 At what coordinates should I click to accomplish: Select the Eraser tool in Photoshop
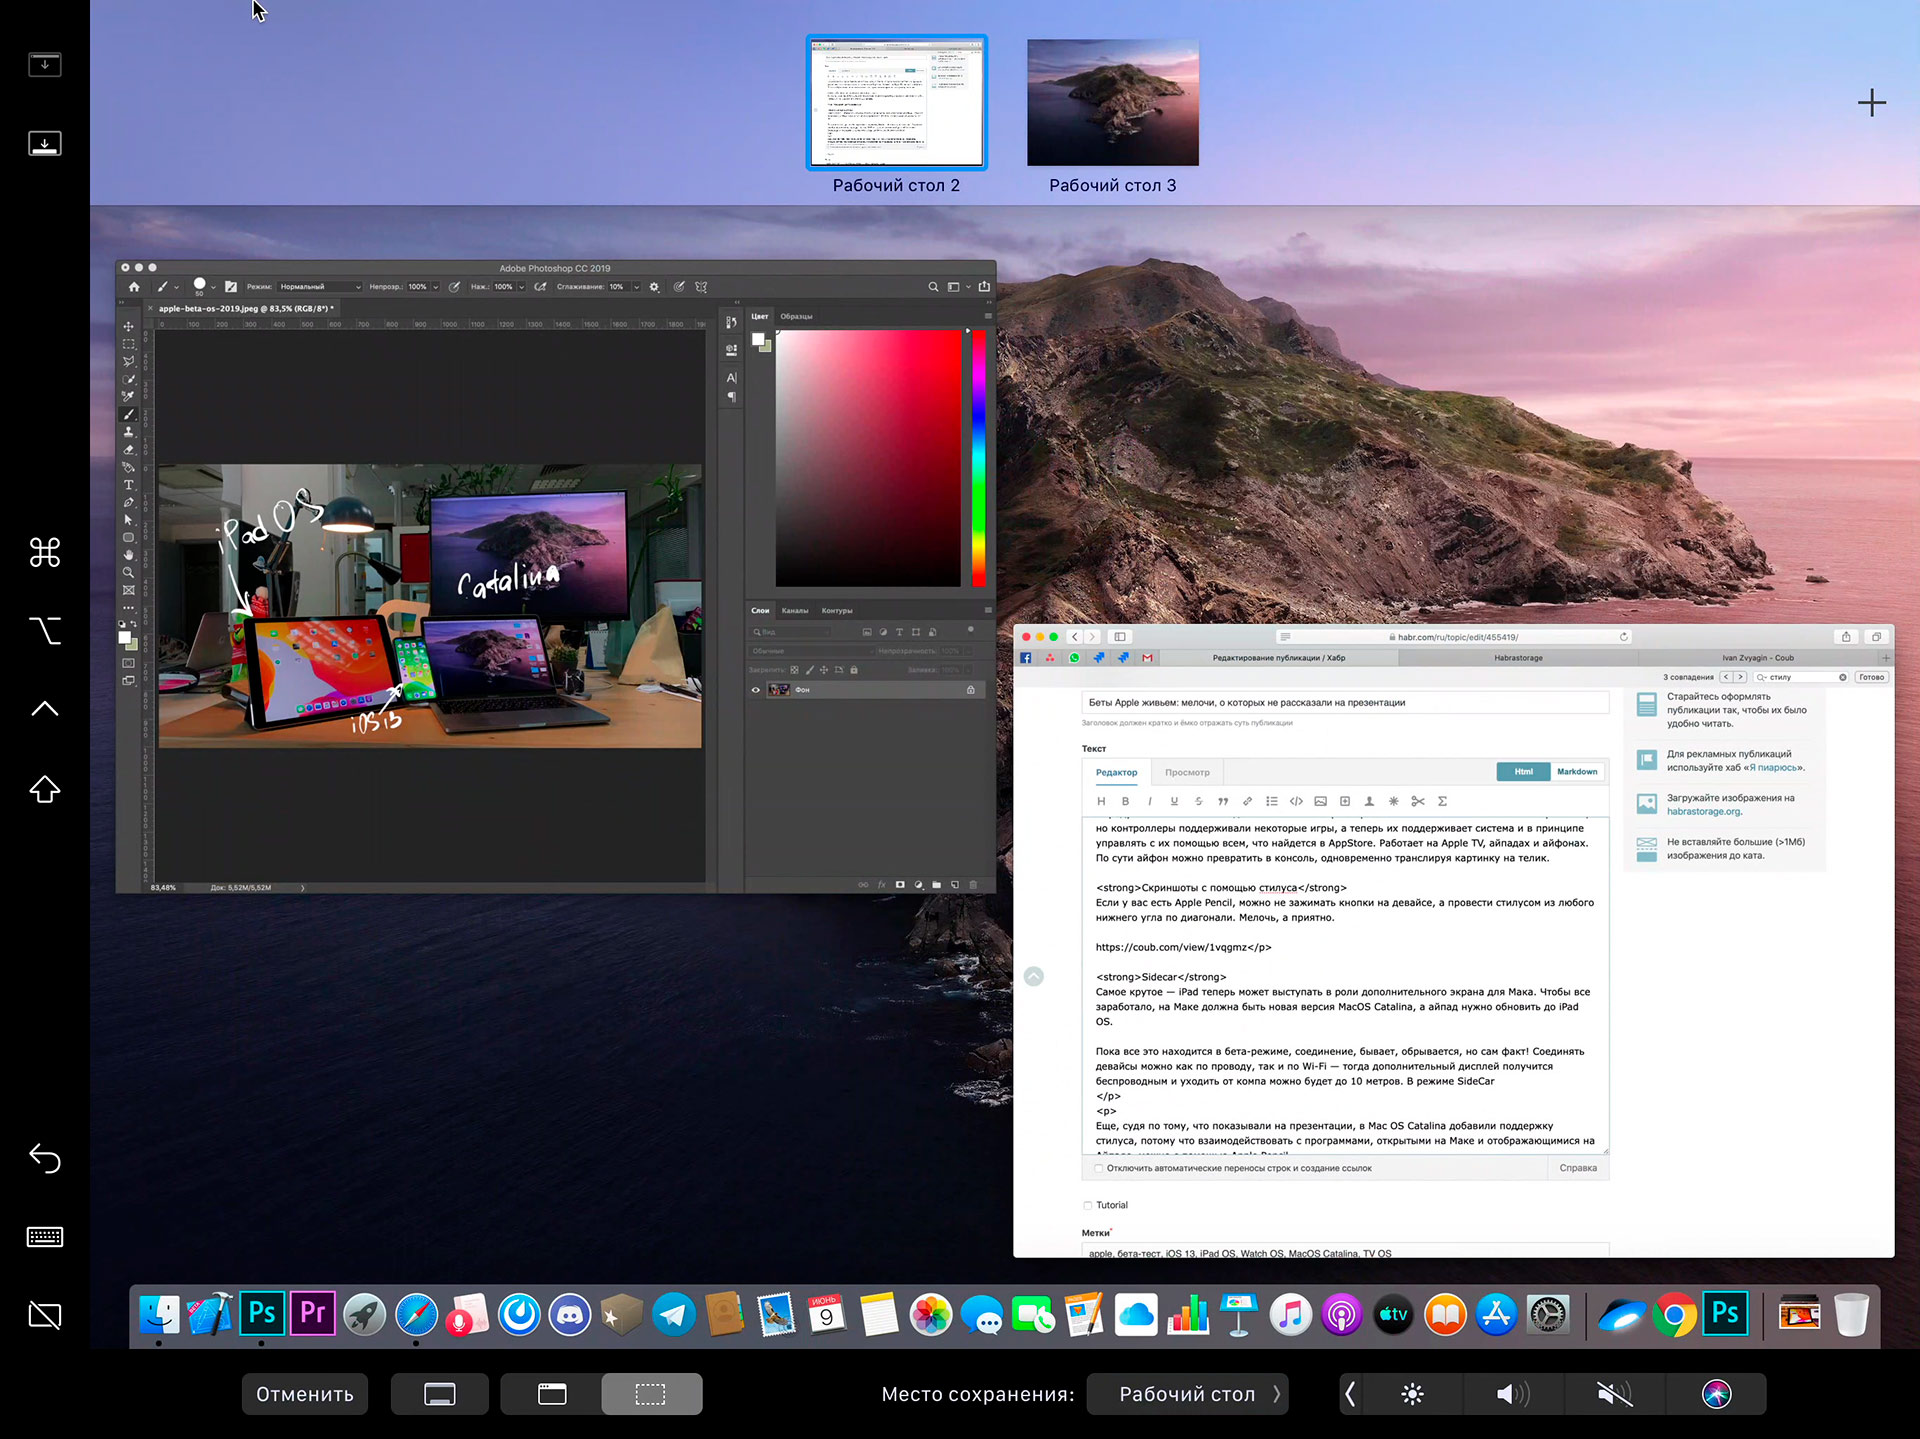coord(128,449)
